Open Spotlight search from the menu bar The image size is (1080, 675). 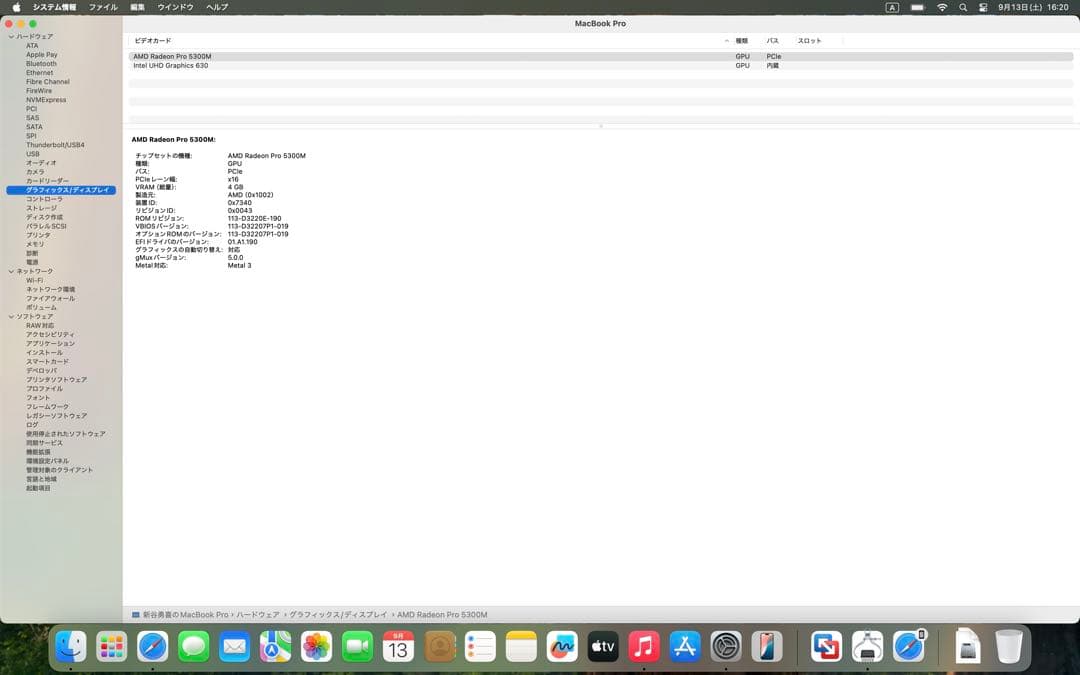[x=962, y=7]
